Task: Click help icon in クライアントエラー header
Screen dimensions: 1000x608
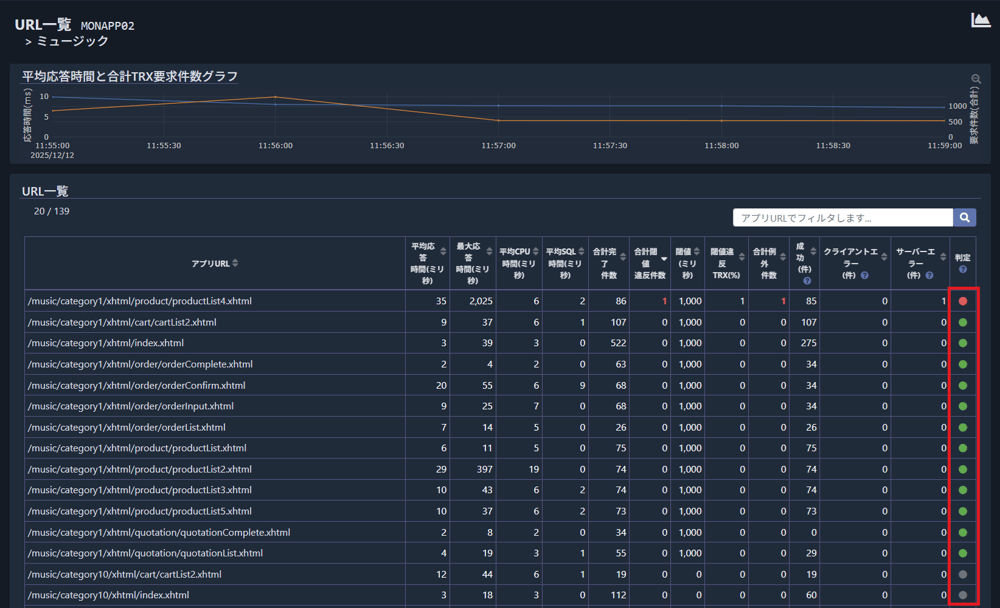Action: 864,275
